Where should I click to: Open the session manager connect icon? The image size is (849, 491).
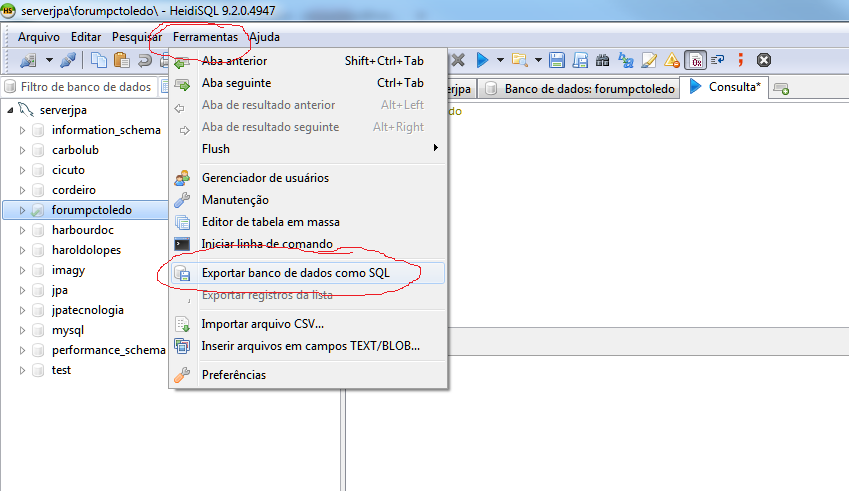click(28, 60)
